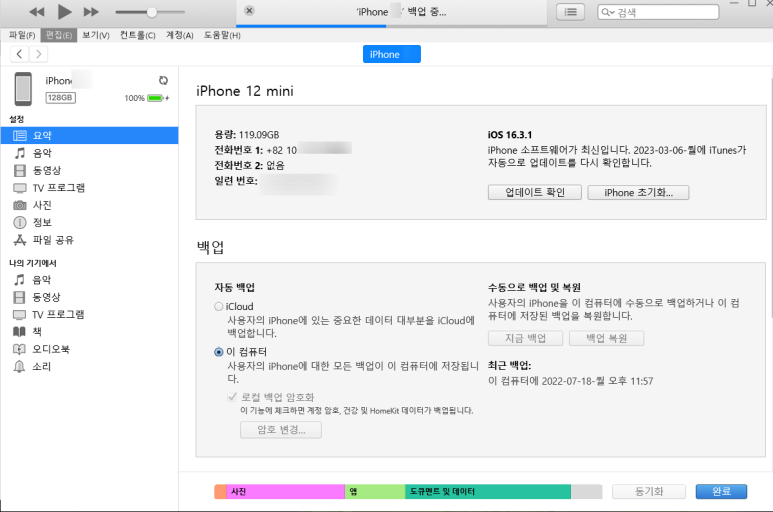
Task: Click the iPhone 12 mini heading
Action: pos(245,91)
